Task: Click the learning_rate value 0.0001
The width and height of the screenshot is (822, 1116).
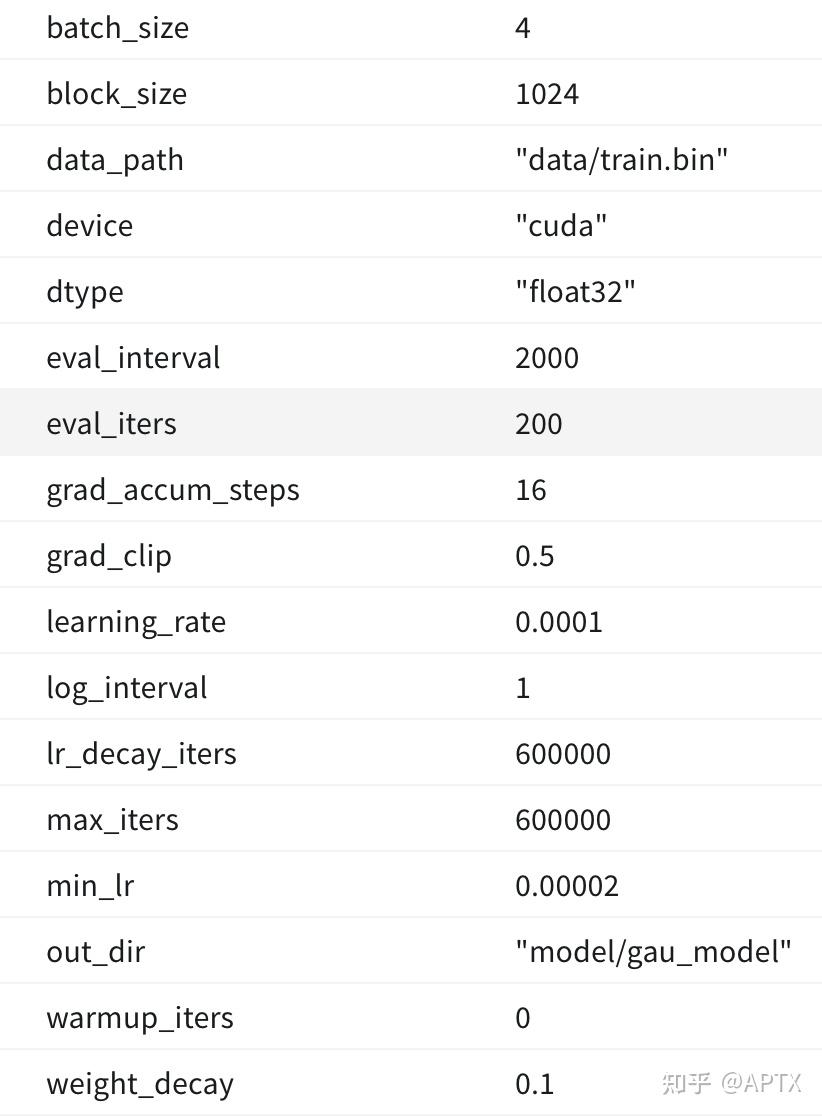Action: (559, 622)
